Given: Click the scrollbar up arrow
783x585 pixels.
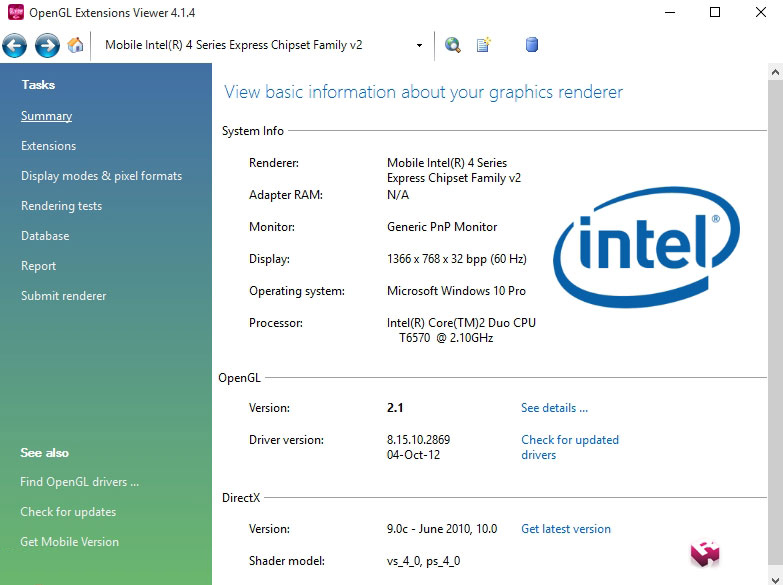Looking at the screenshot, I should click(775, 72).
